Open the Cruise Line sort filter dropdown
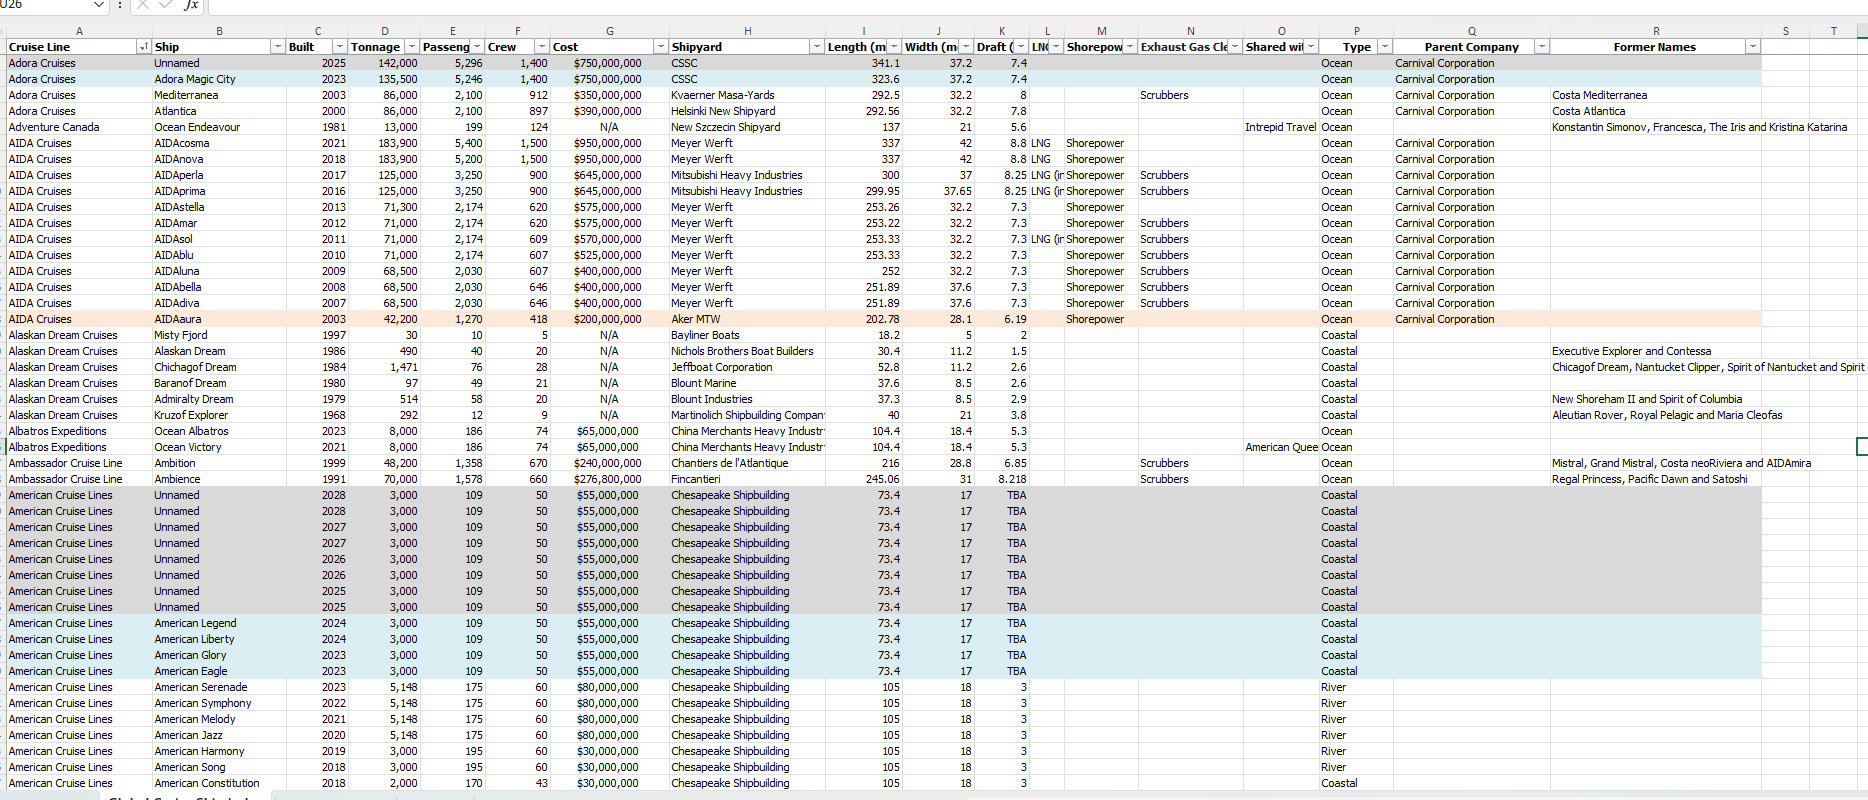The height and width of the screenshot is (800, 1868). pyautogui.click(x=143, y=47)
